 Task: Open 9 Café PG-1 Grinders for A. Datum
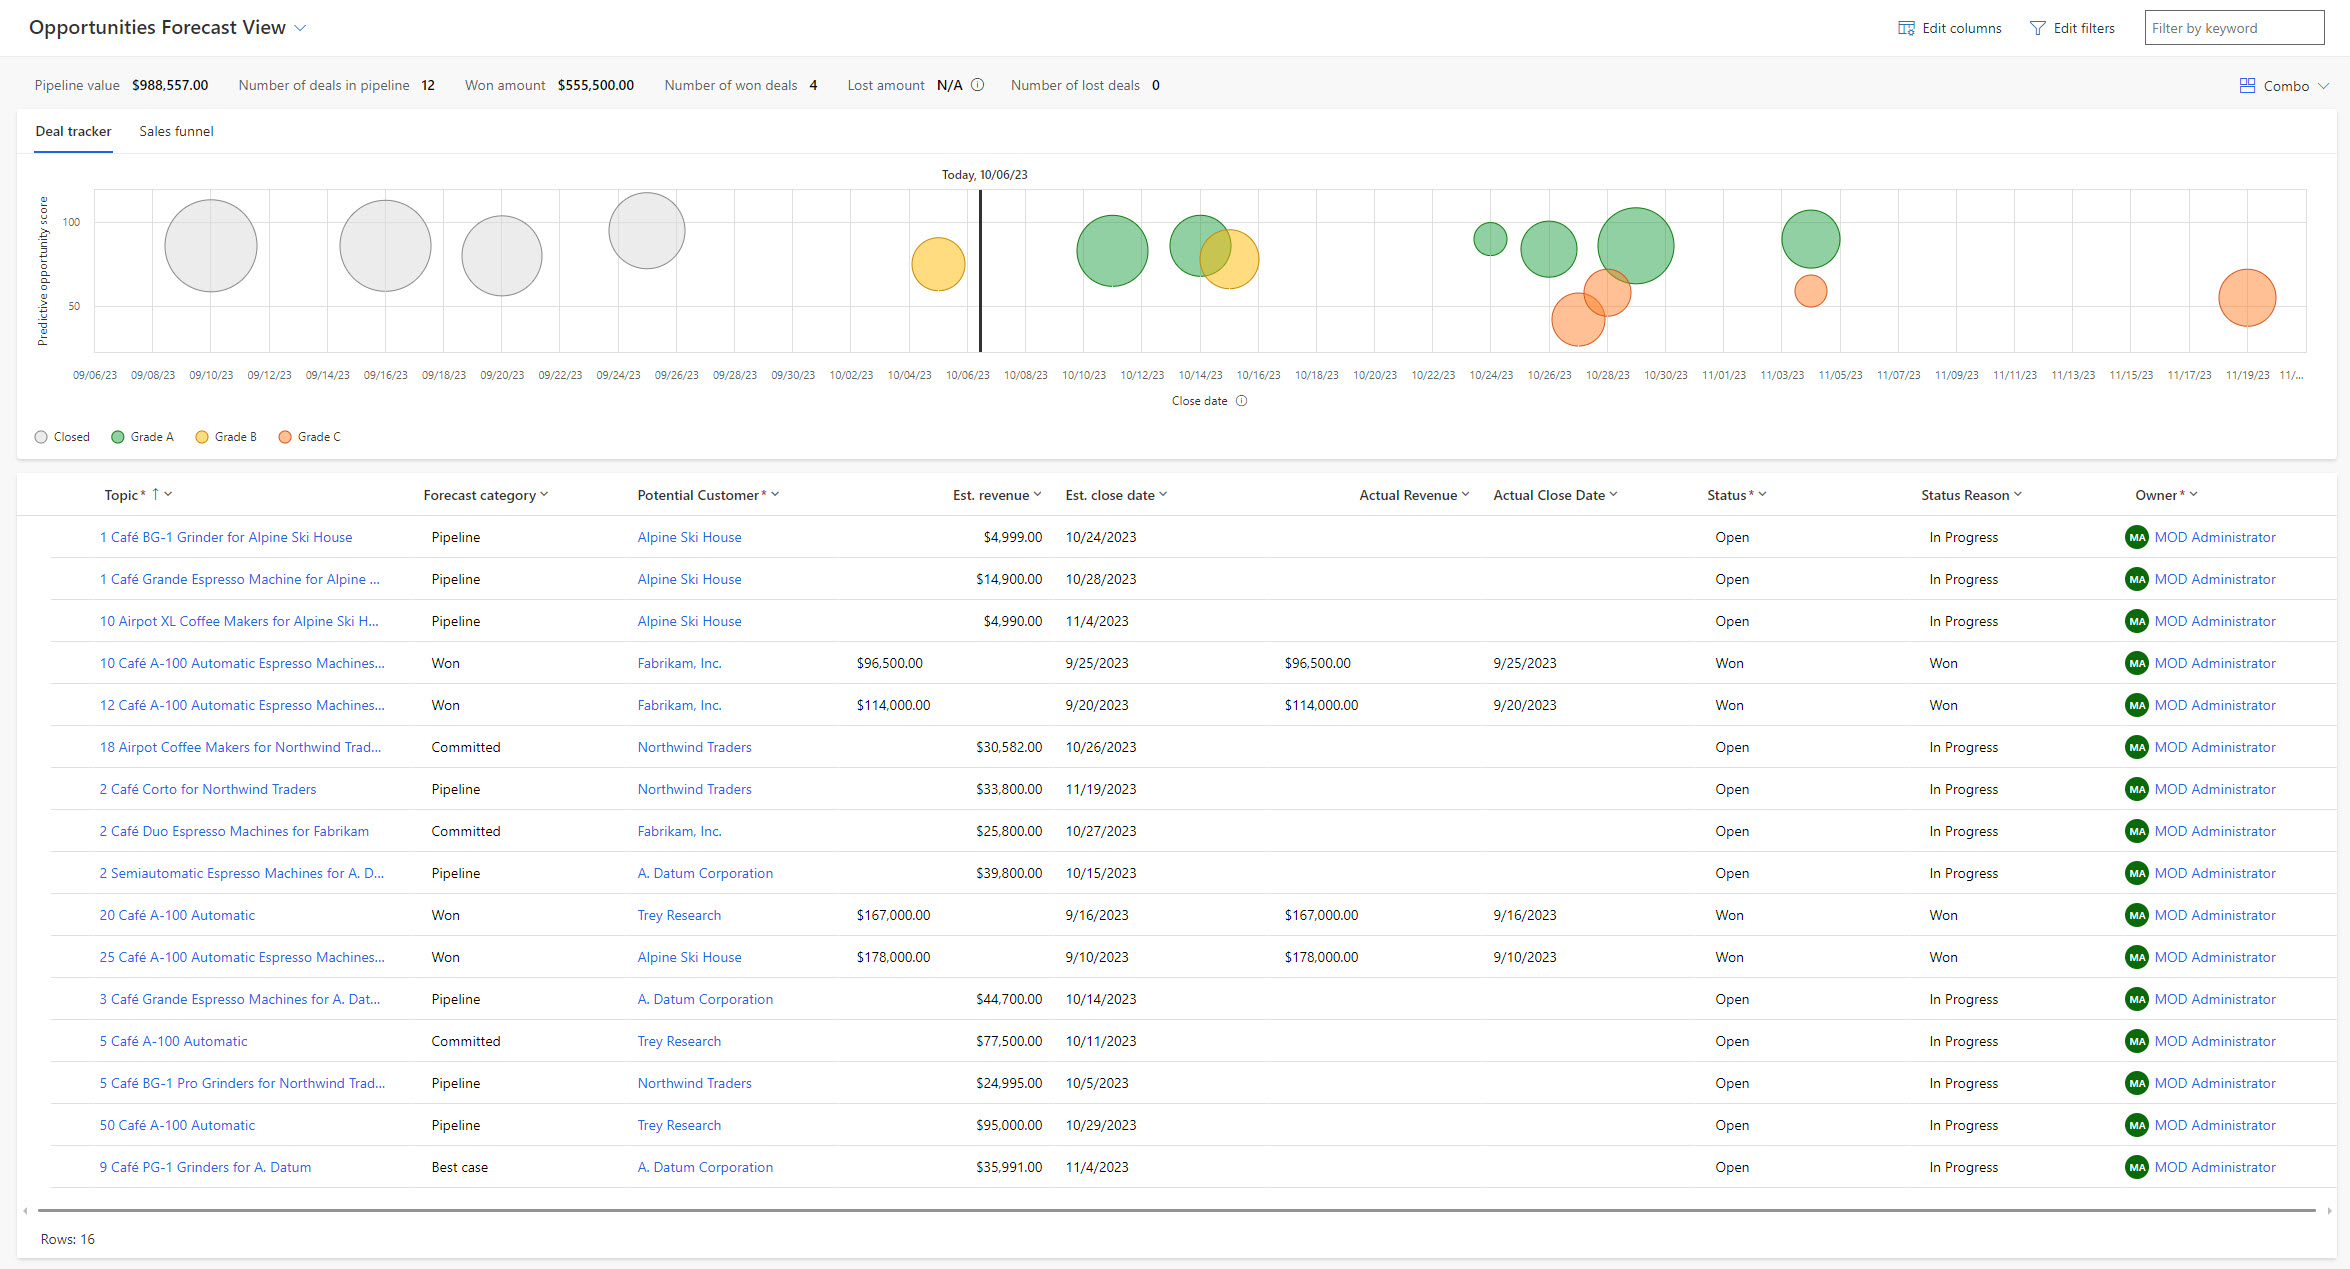[205, 1167]
